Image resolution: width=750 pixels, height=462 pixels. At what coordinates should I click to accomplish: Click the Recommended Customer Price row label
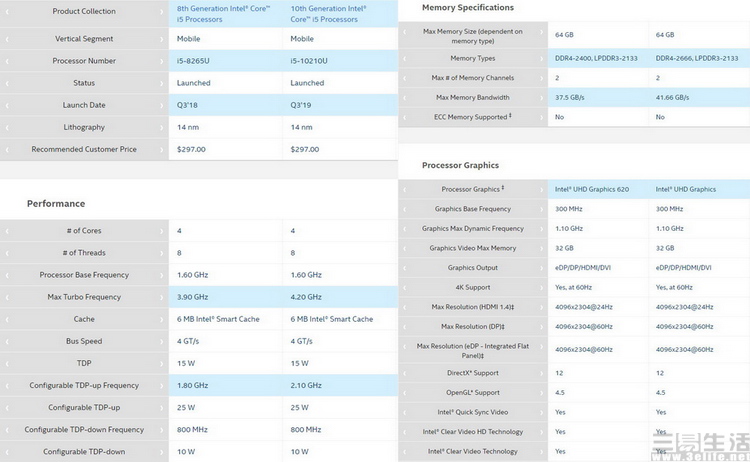pyautogui.click(x=84, y=149)
